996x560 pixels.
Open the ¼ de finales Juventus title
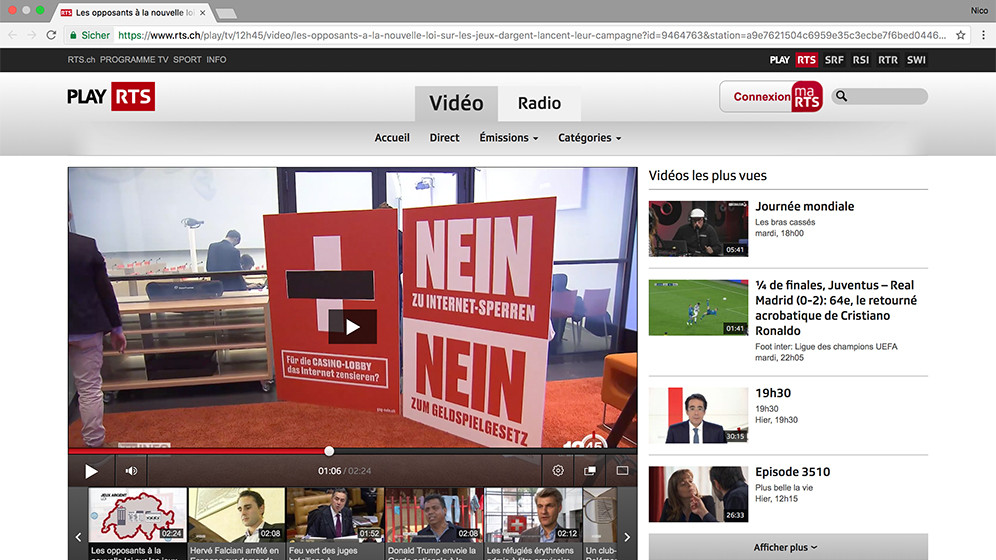point(836,308)
